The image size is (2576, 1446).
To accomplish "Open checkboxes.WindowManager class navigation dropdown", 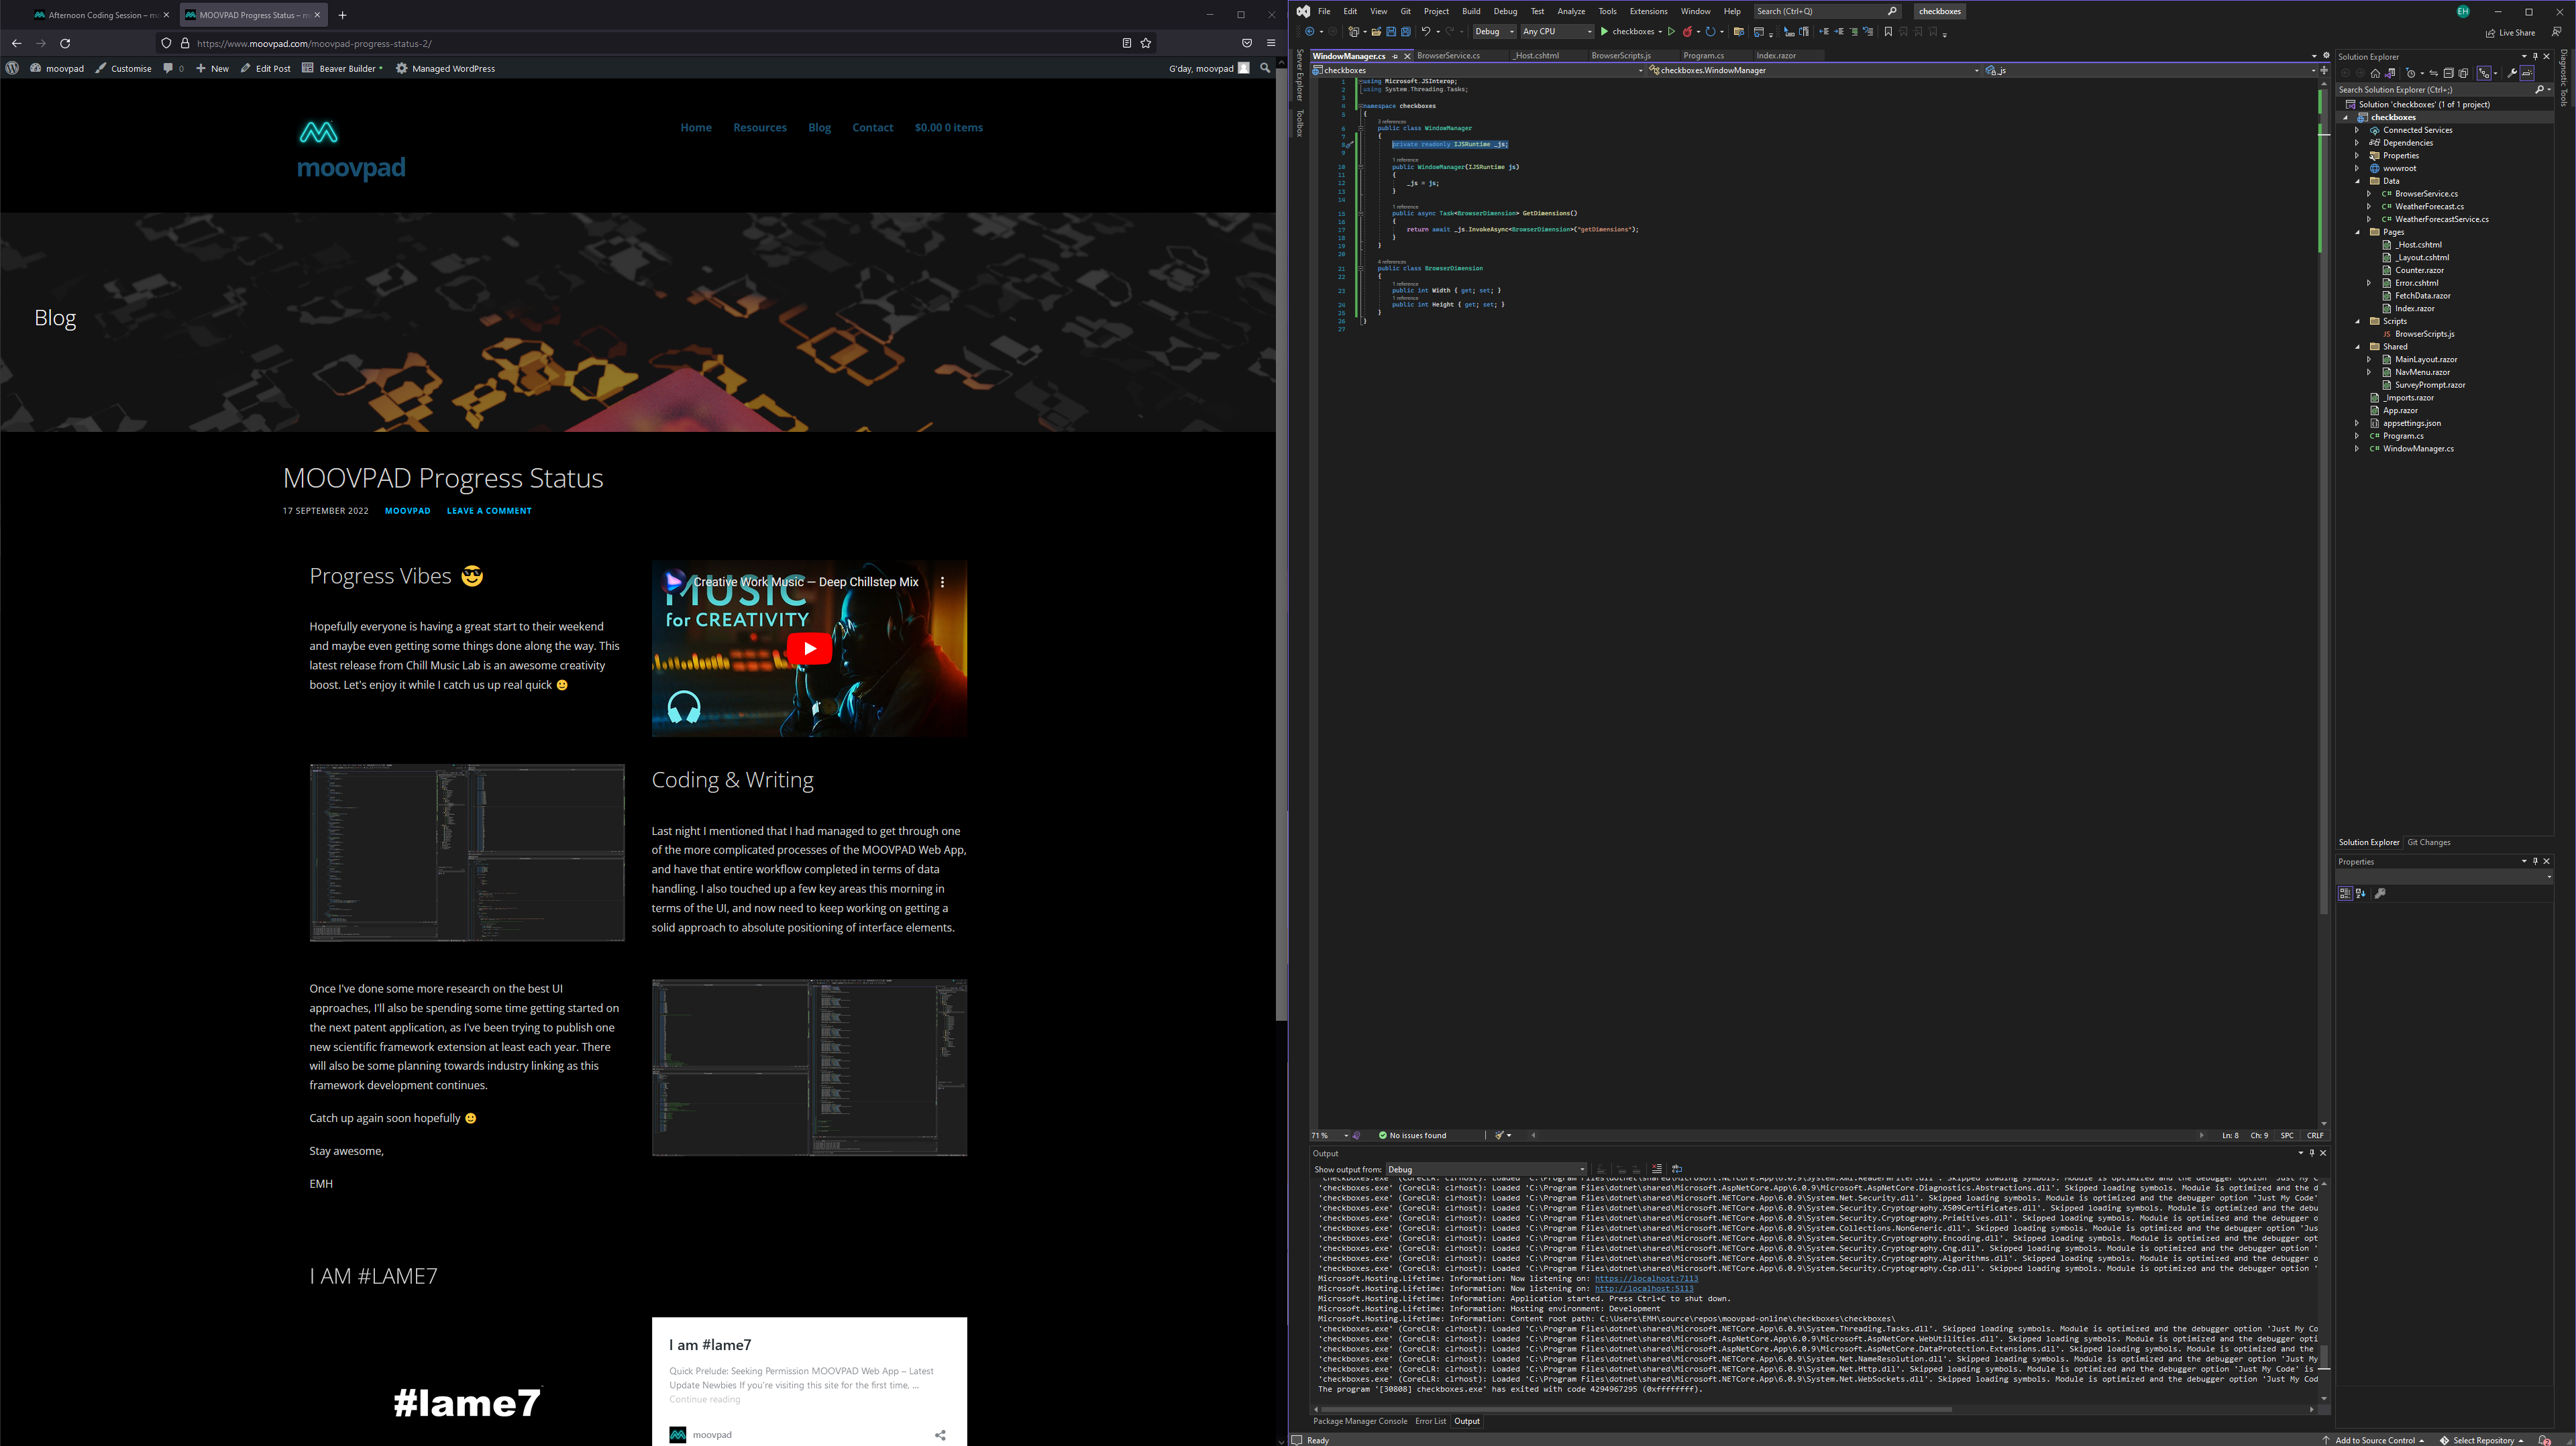I will pyautogui.click(x=1814, y=71).
